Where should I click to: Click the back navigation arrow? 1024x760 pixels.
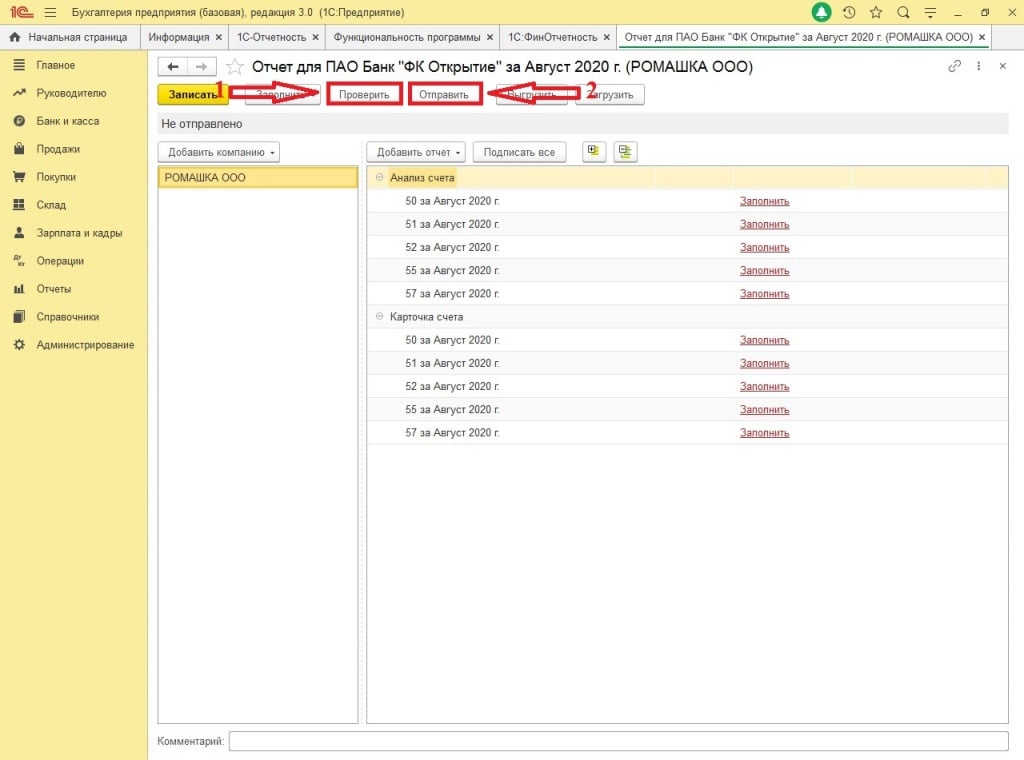click(173, 67)
